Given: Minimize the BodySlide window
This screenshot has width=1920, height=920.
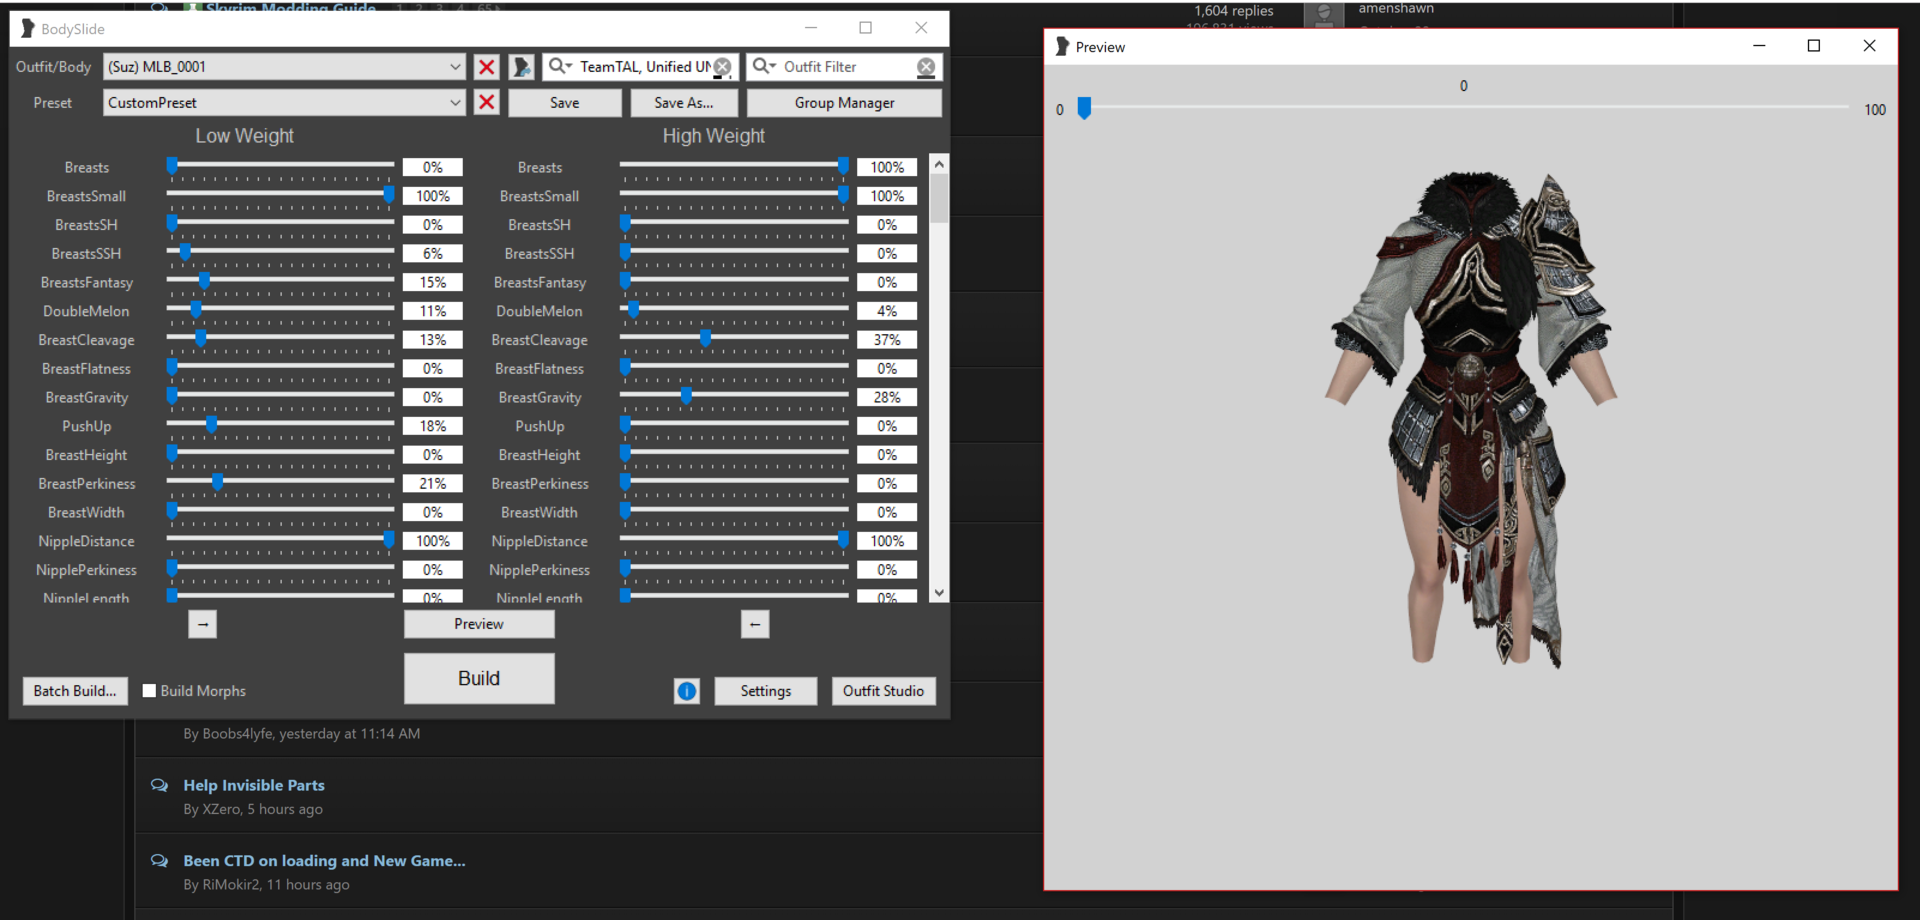Looking at the screenshot, I should pyautogui.click(x=811, y=28).
